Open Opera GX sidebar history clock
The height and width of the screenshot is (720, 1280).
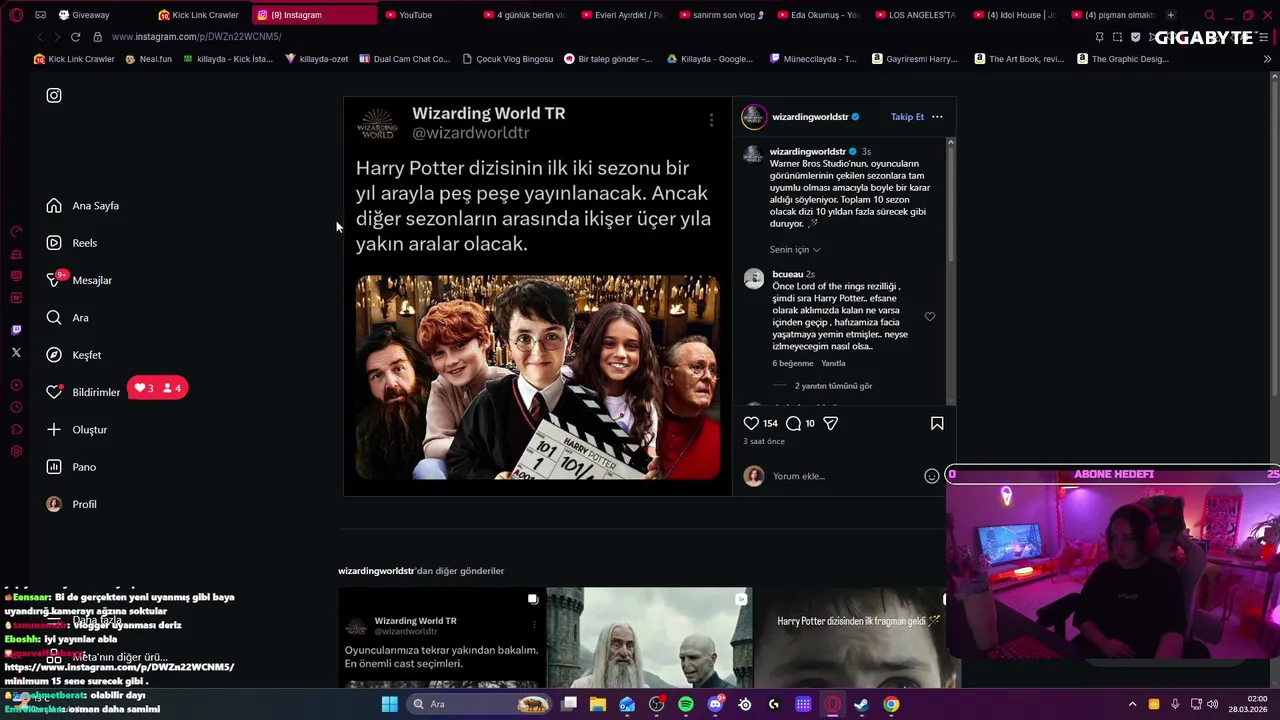click(x=16, y=407)
